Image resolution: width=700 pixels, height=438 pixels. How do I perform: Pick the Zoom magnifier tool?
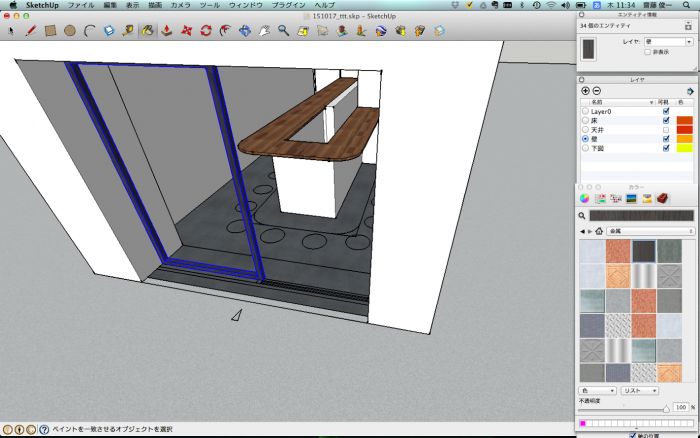pos(284,31)
